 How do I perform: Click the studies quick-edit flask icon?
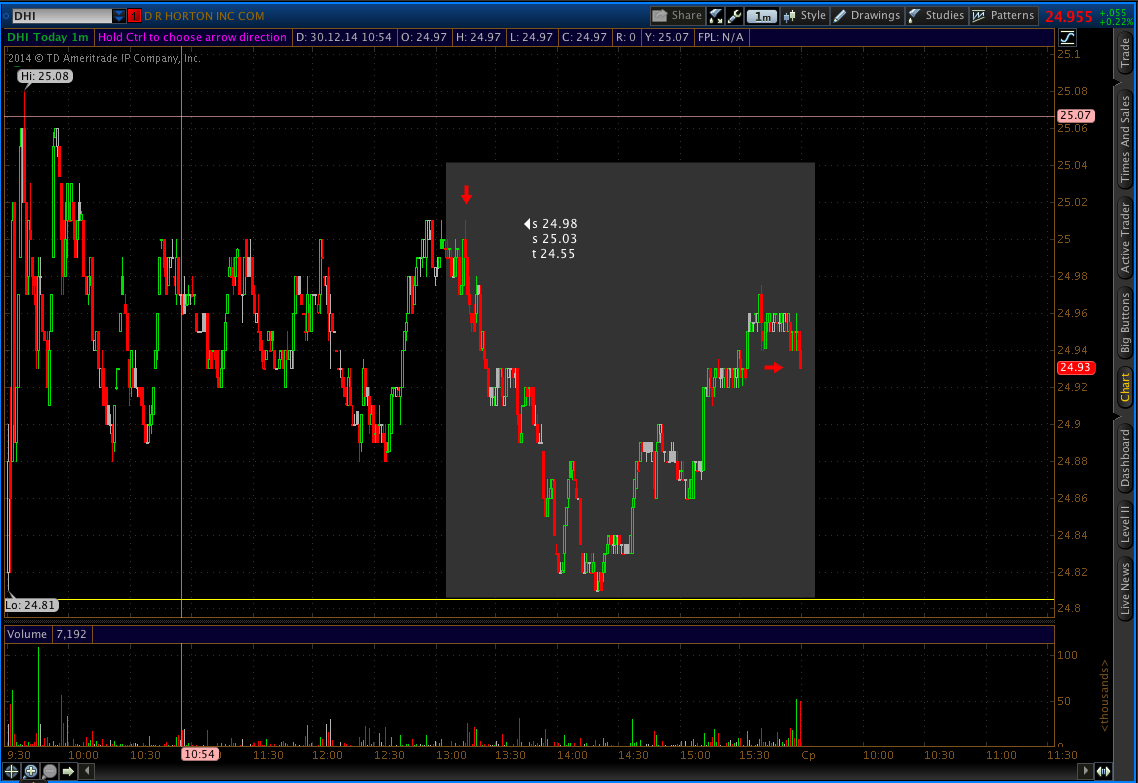coord(716,16)
